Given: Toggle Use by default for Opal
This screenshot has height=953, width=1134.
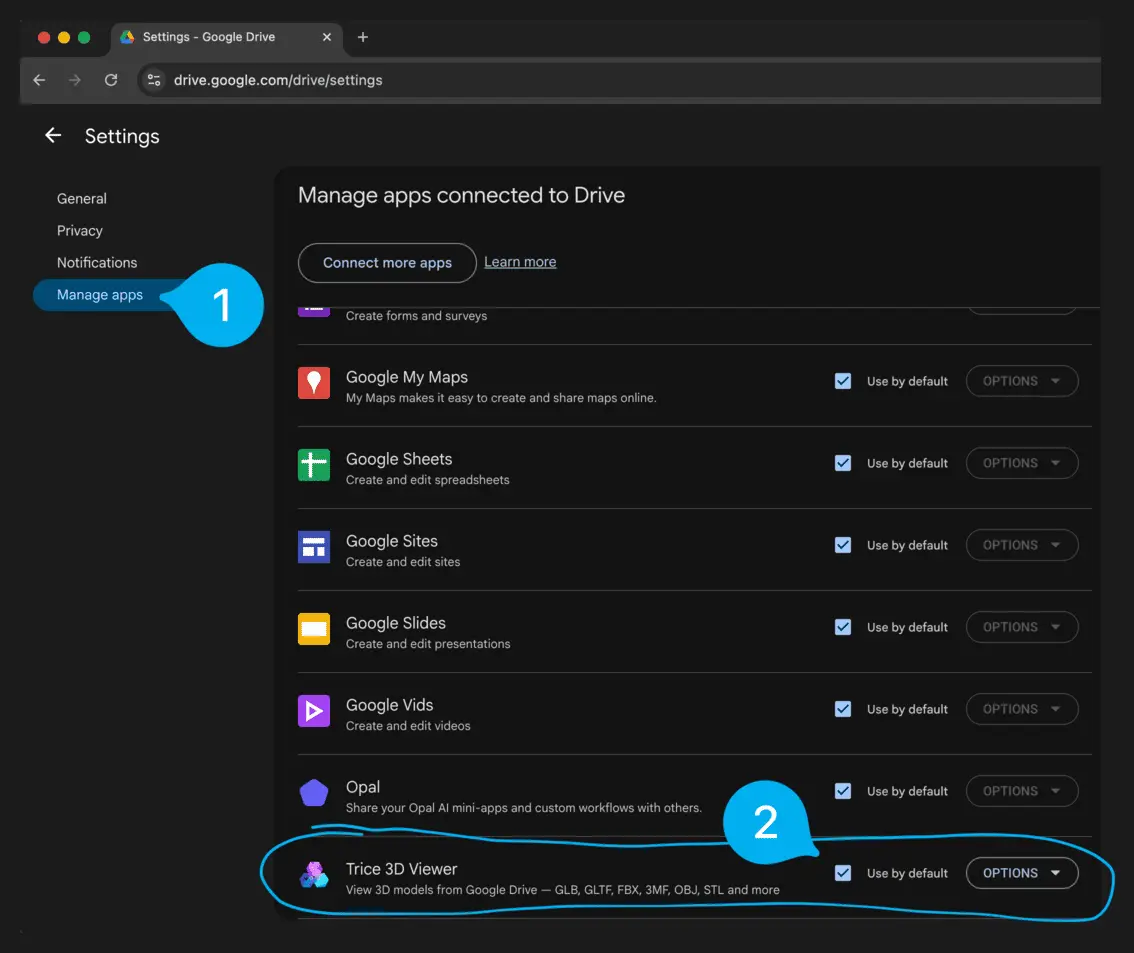Looking at the screenshot, I should click(x=843, y=791).
